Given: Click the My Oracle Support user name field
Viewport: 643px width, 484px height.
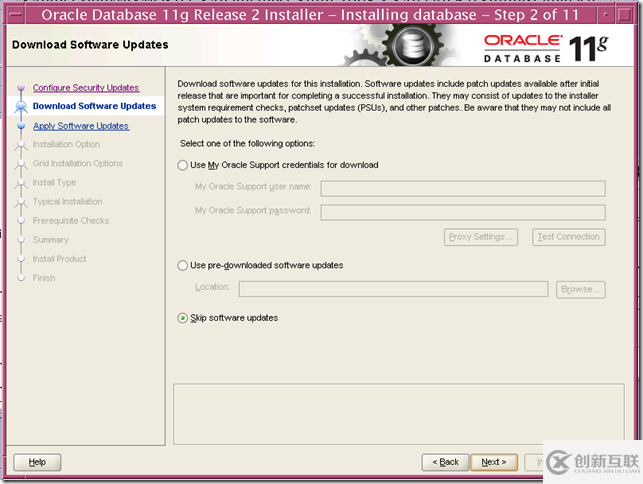Looking at the screenshot, I should [x=463, y=189].
